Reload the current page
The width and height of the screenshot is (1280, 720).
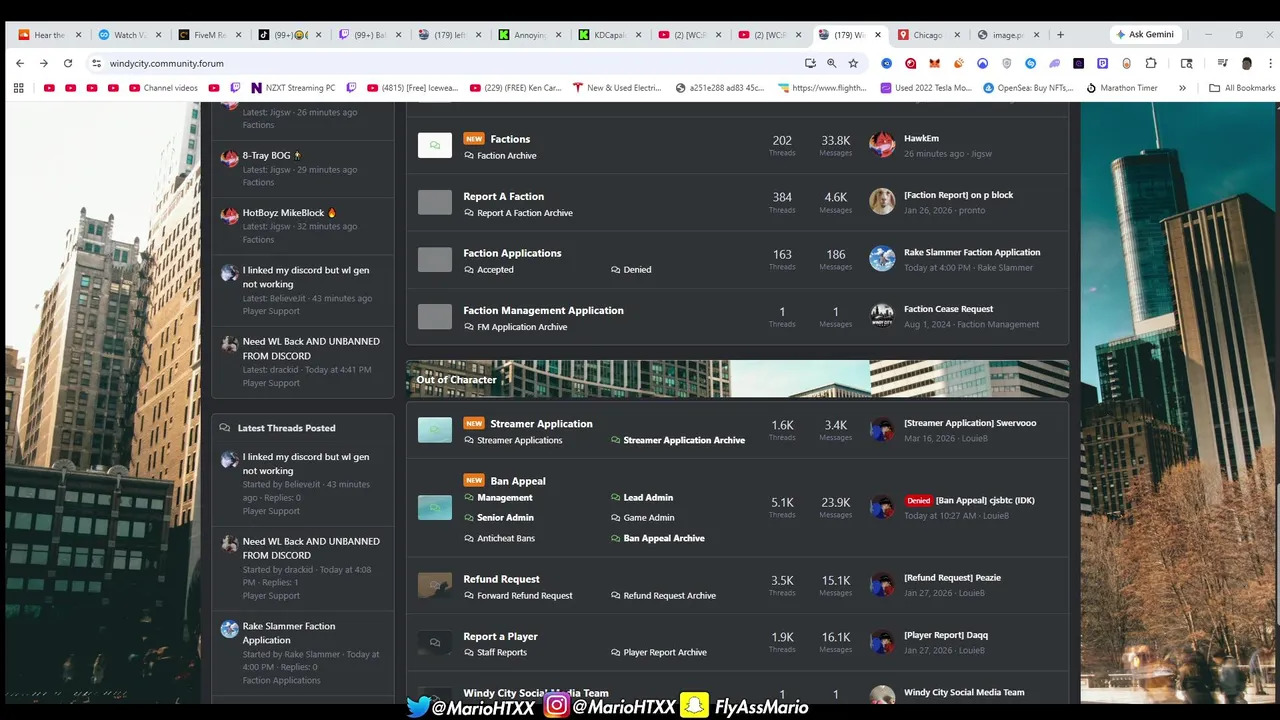(x=68, y=63)
